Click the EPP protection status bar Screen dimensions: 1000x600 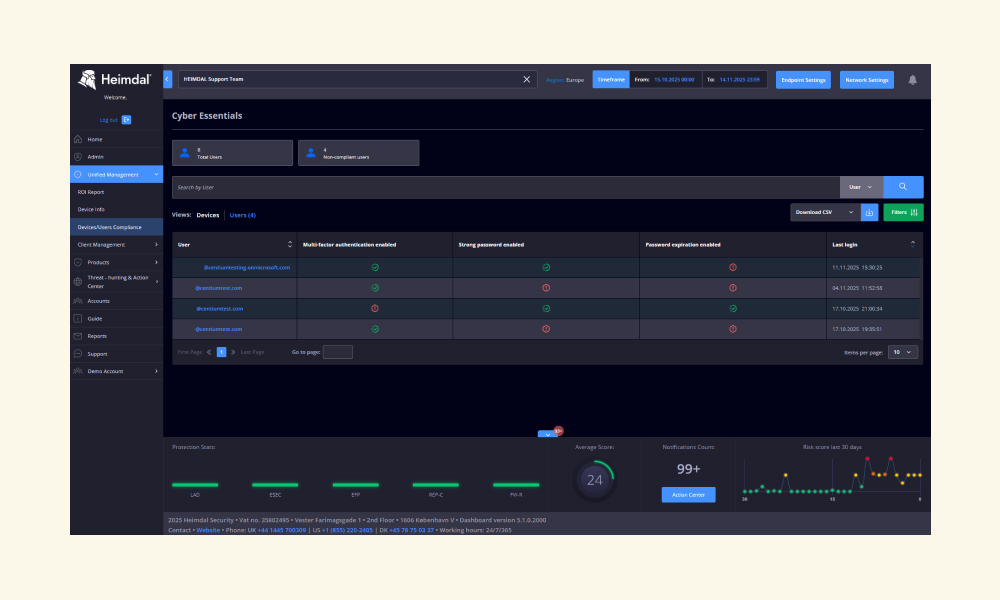355,485
